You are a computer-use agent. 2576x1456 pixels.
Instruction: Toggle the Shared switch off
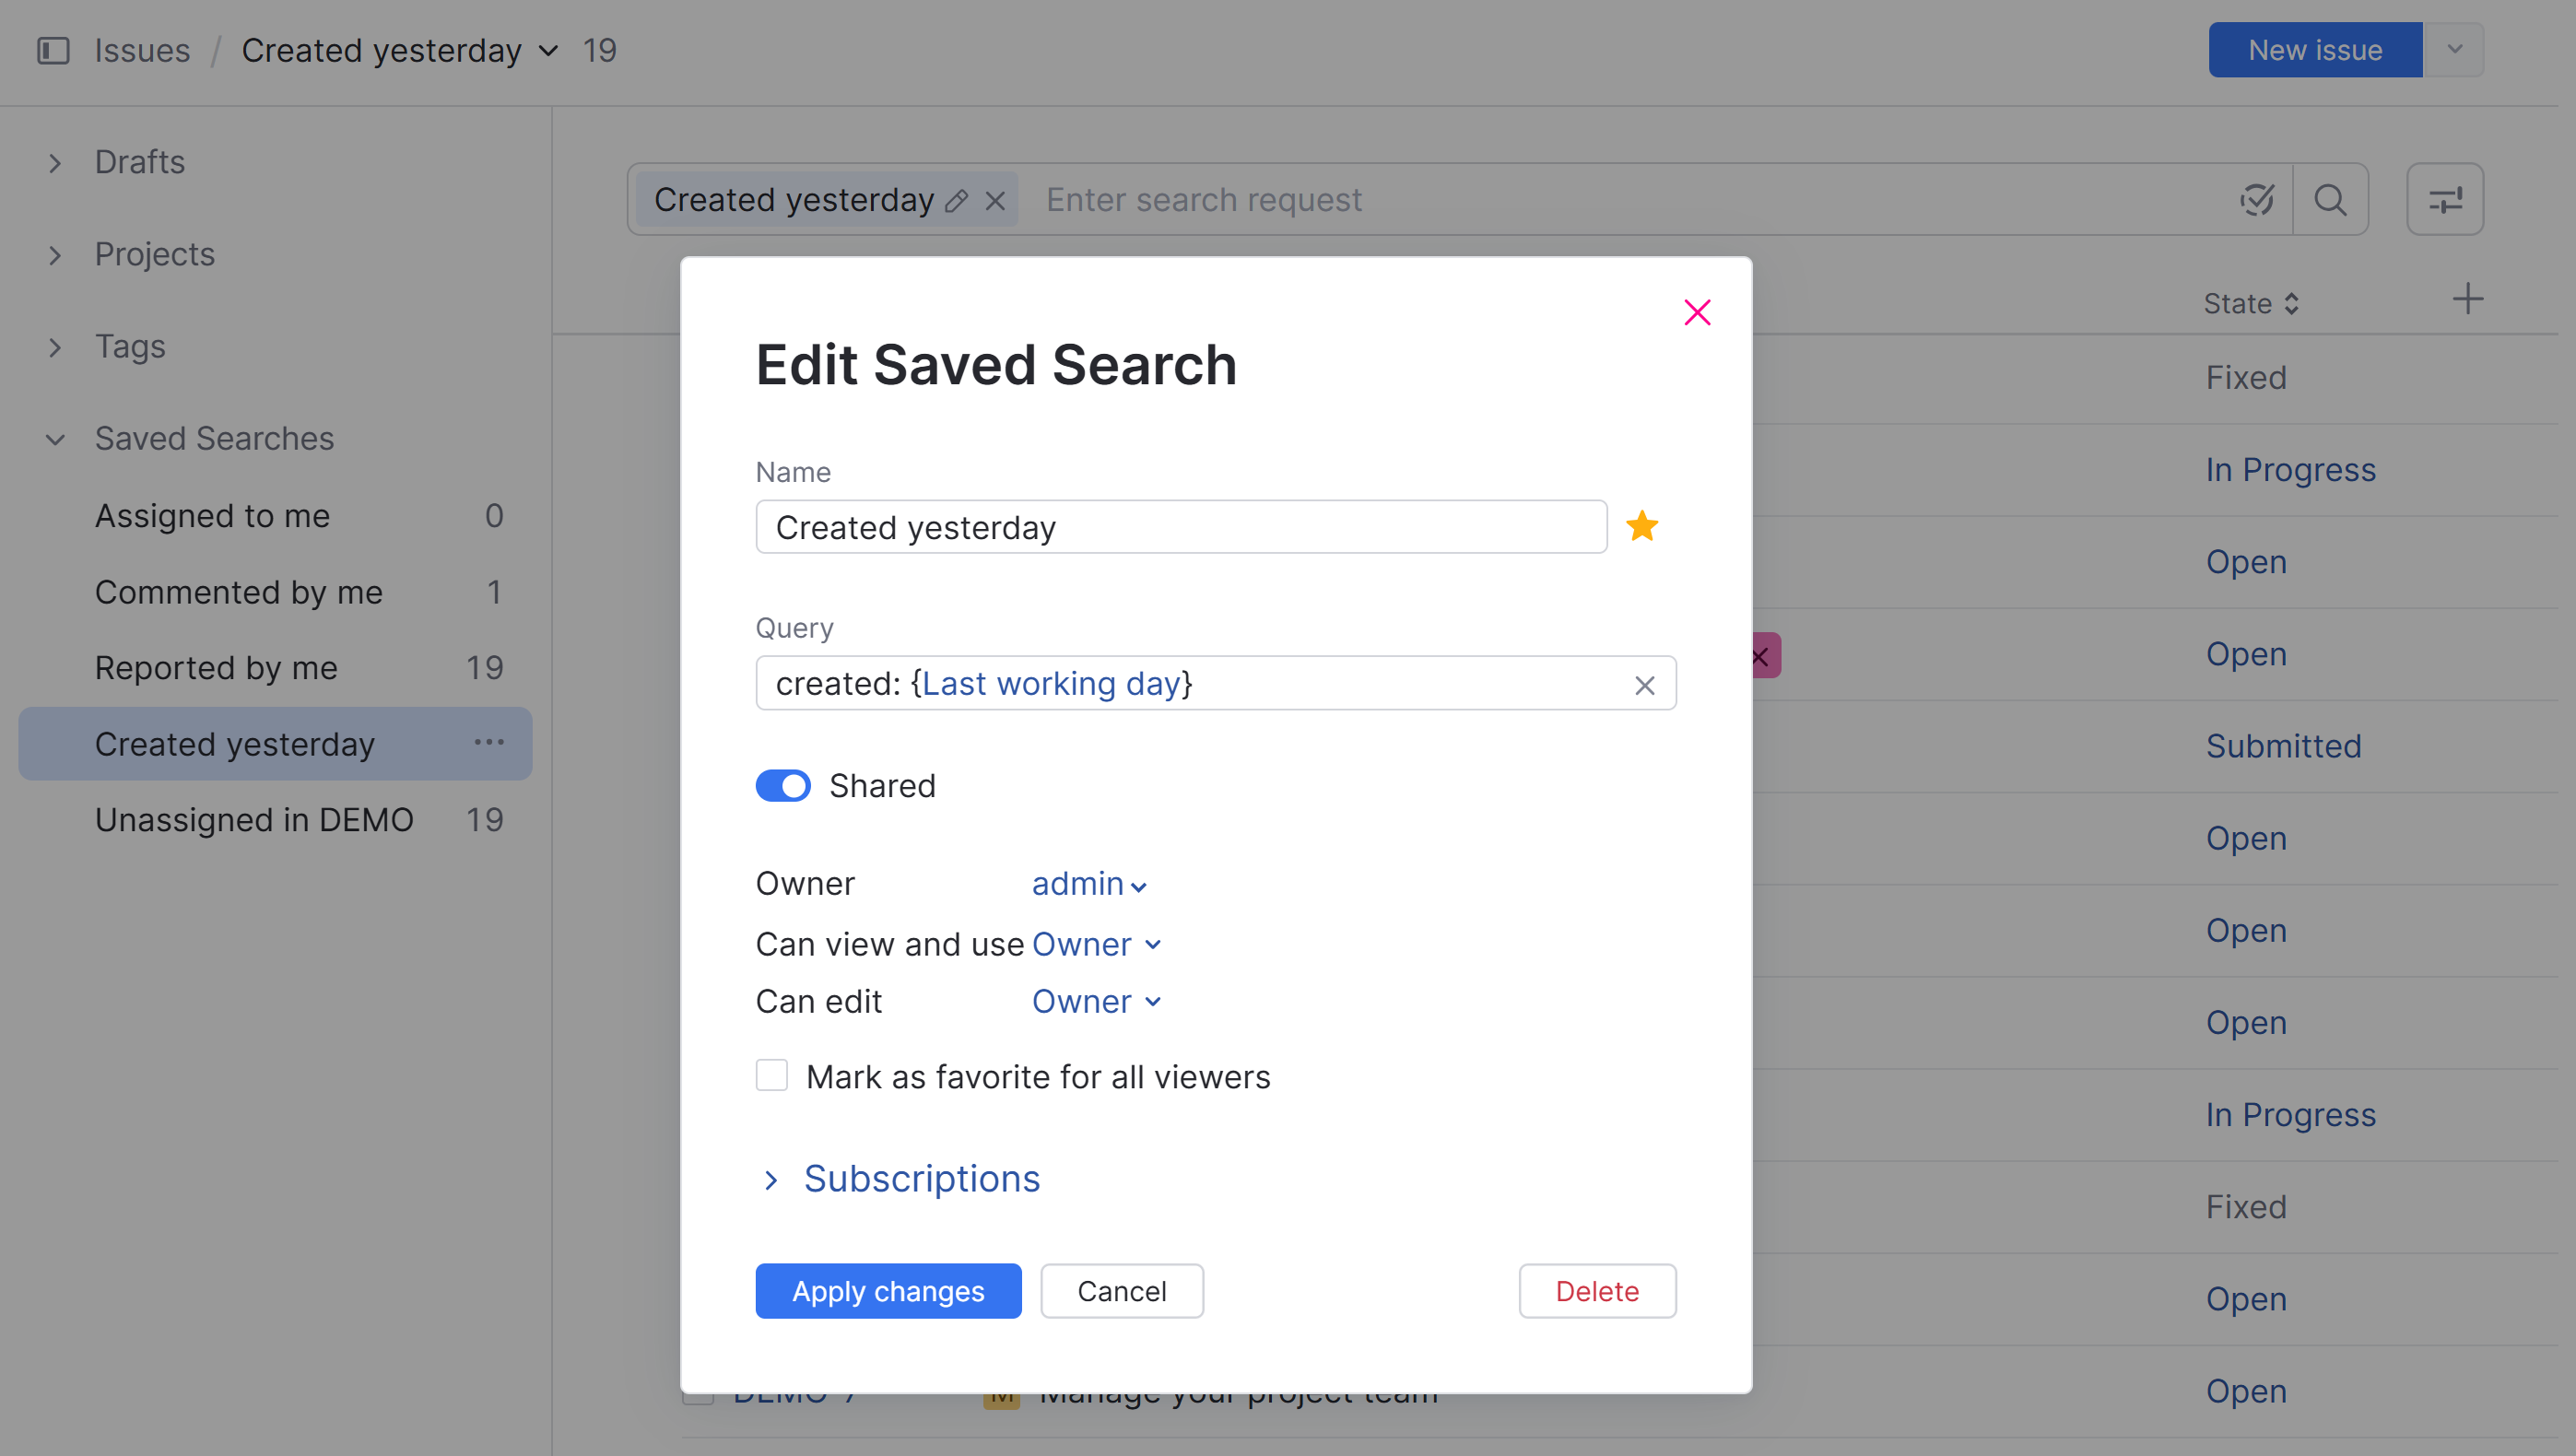point(783,786)
